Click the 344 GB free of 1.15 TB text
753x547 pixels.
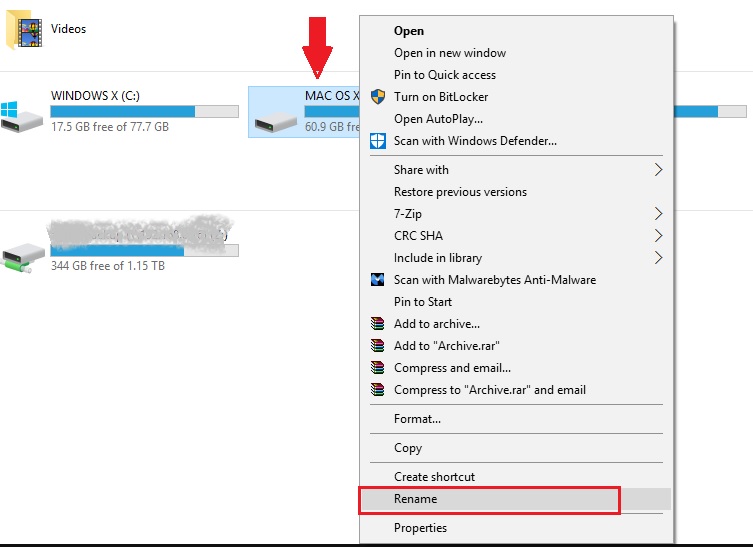click(107, 266)
